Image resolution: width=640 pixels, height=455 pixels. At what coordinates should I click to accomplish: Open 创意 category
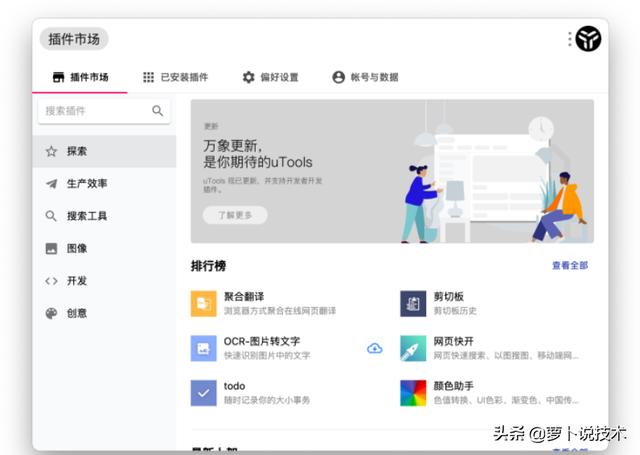point(104,313)
